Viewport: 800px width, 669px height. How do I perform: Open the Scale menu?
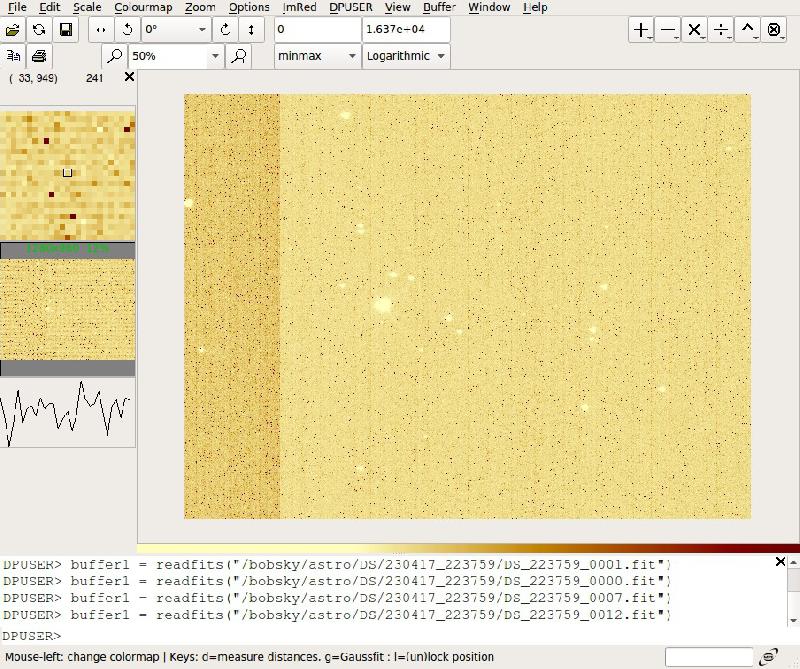point(87,7)
